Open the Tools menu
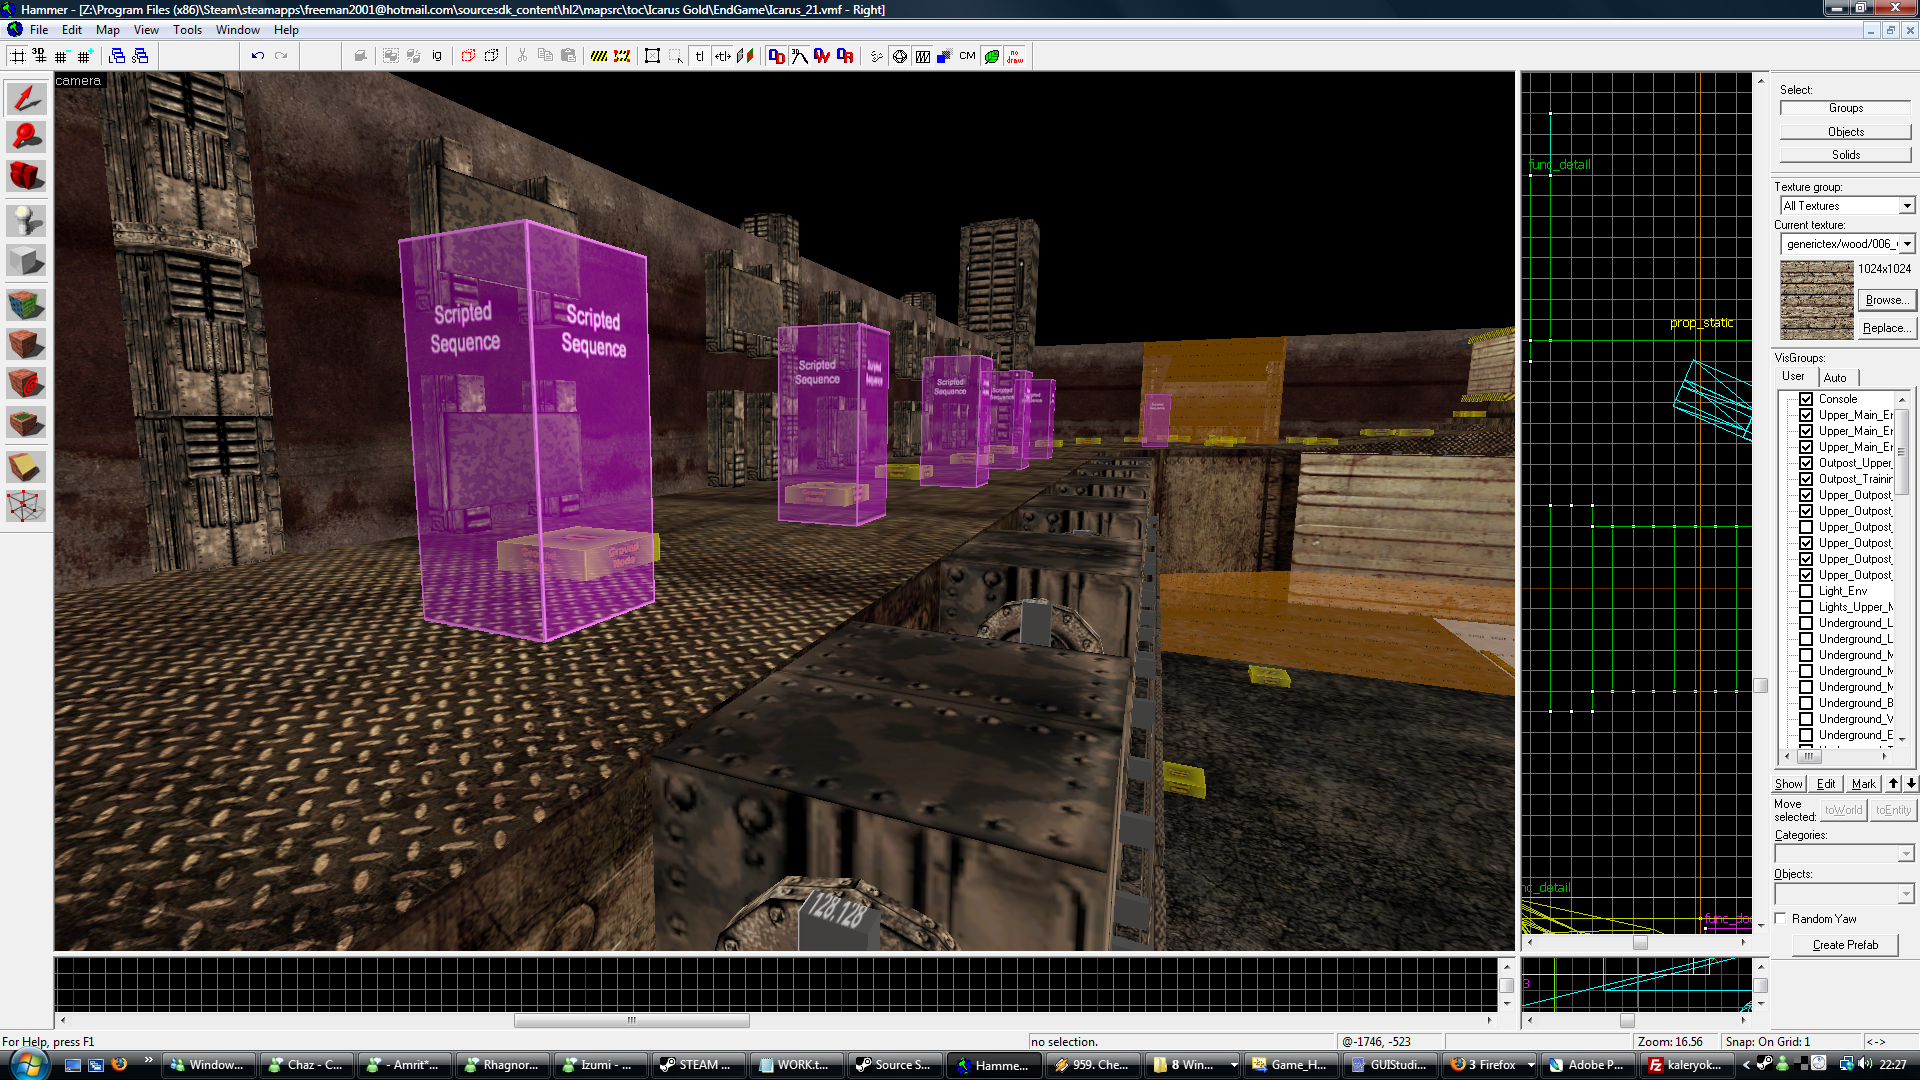Screen dimensions: 1920x1080 click(187, 30)
